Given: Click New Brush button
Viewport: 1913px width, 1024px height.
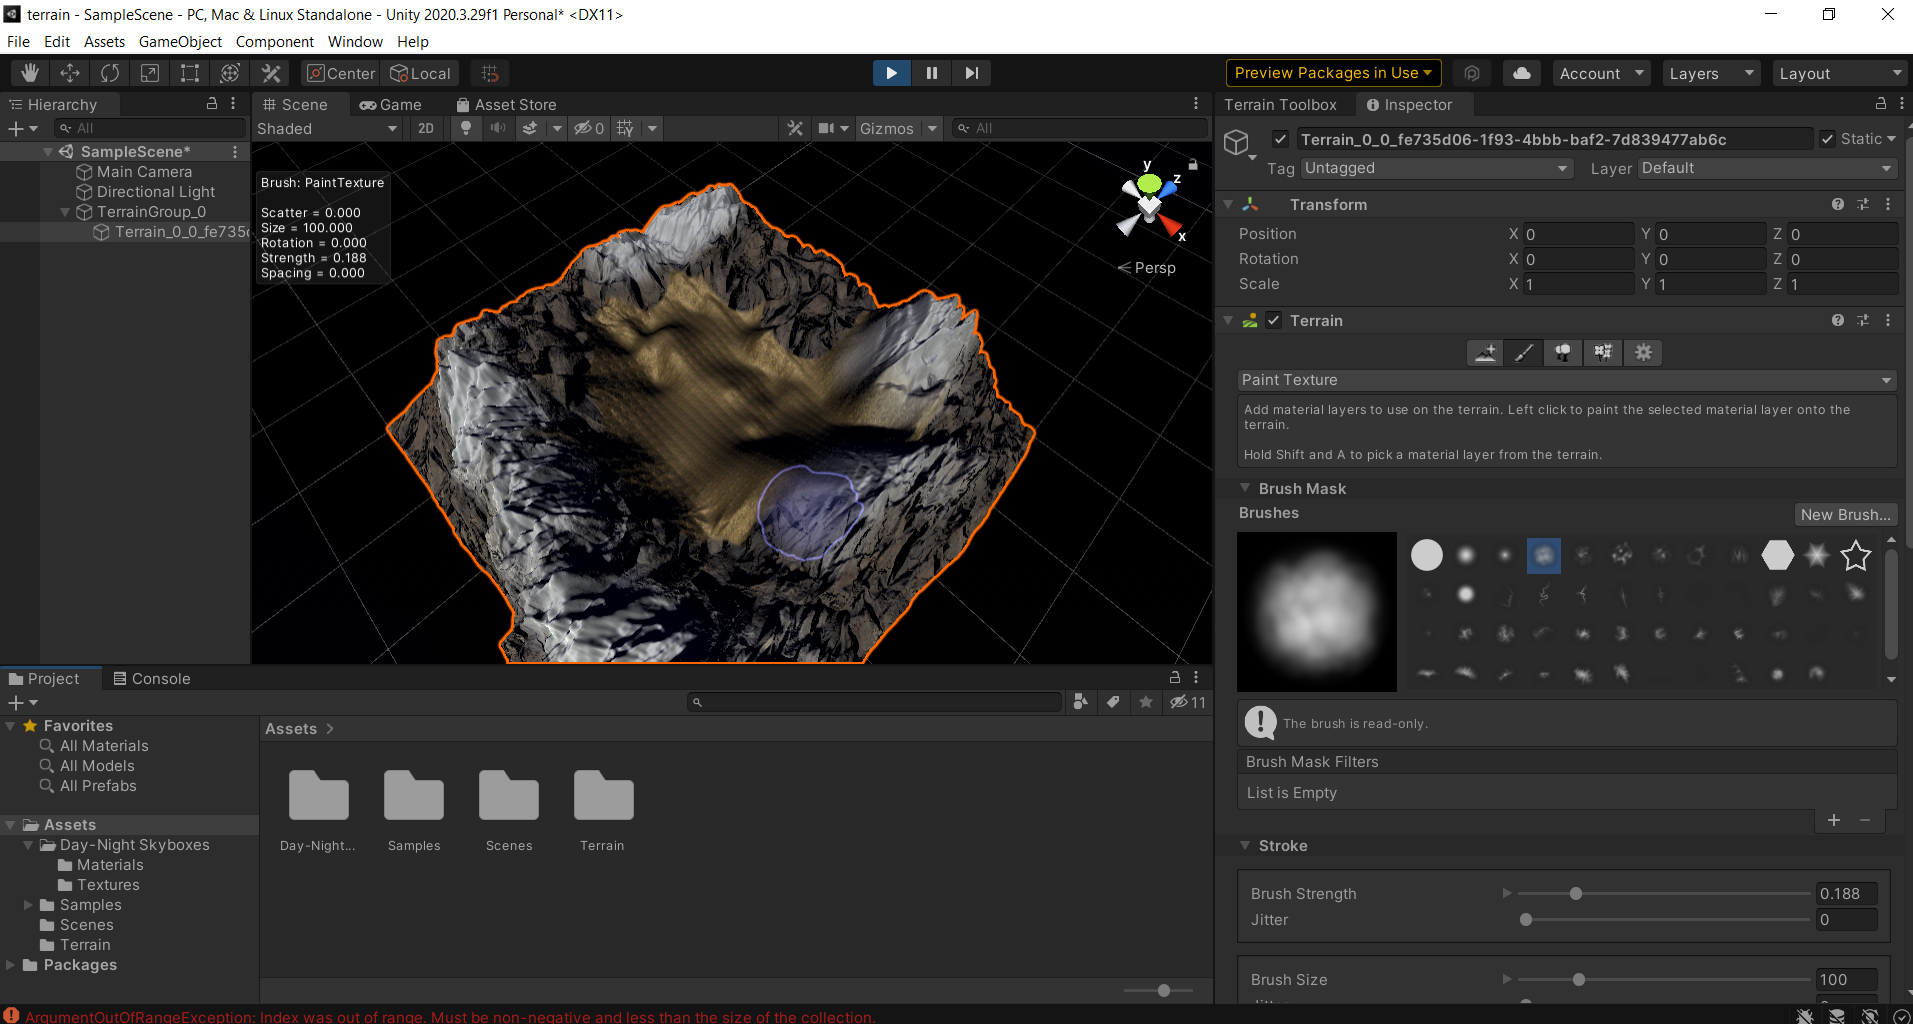Looking at the screenshot, I should click(1845, 514).
